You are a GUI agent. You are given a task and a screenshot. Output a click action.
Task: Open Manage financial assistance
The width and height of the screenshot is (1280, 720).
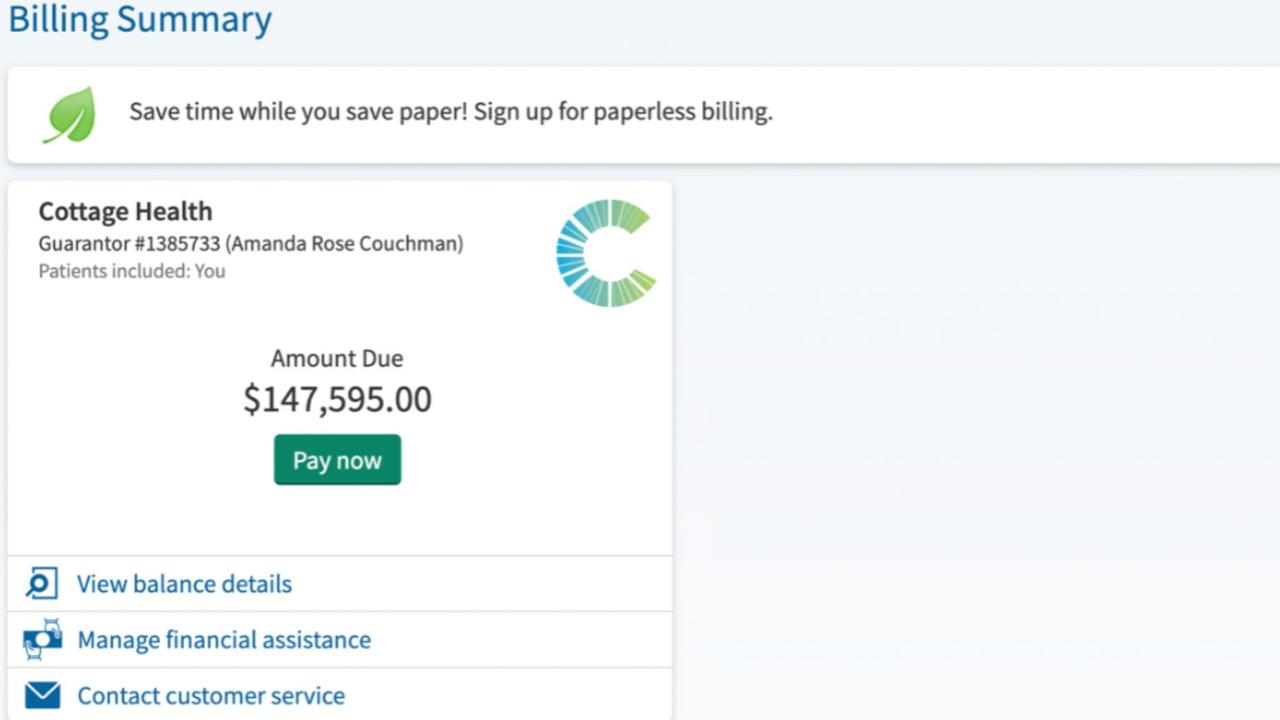coord(224,640)
